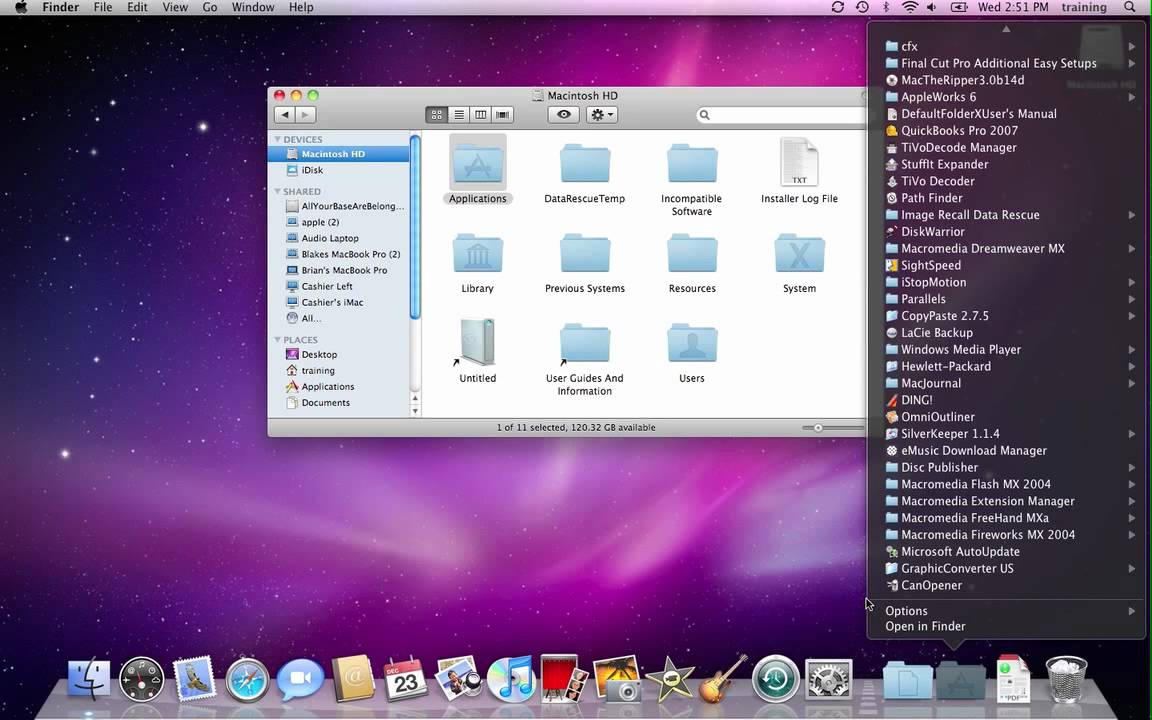
Task: Switch Finder to Cover Flow view
Action: pos(503,115)
